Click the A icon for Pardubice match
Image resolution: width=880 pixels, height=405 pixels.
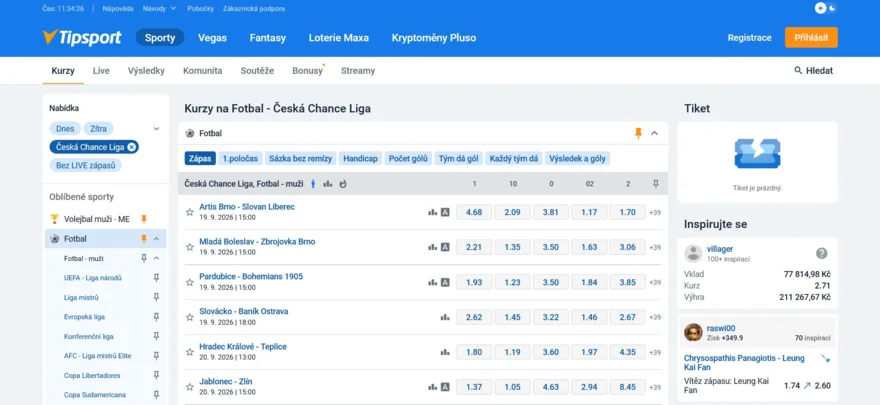tap(445, 282)
